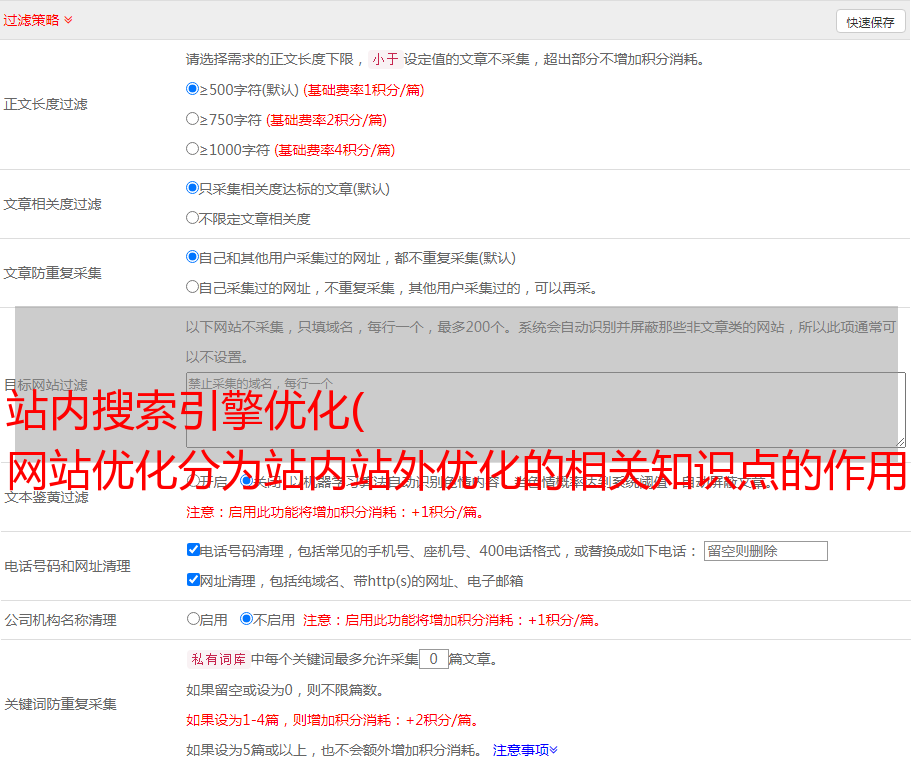Expand the 注意事项 link
912x768 pixels.
pos(525,750)
